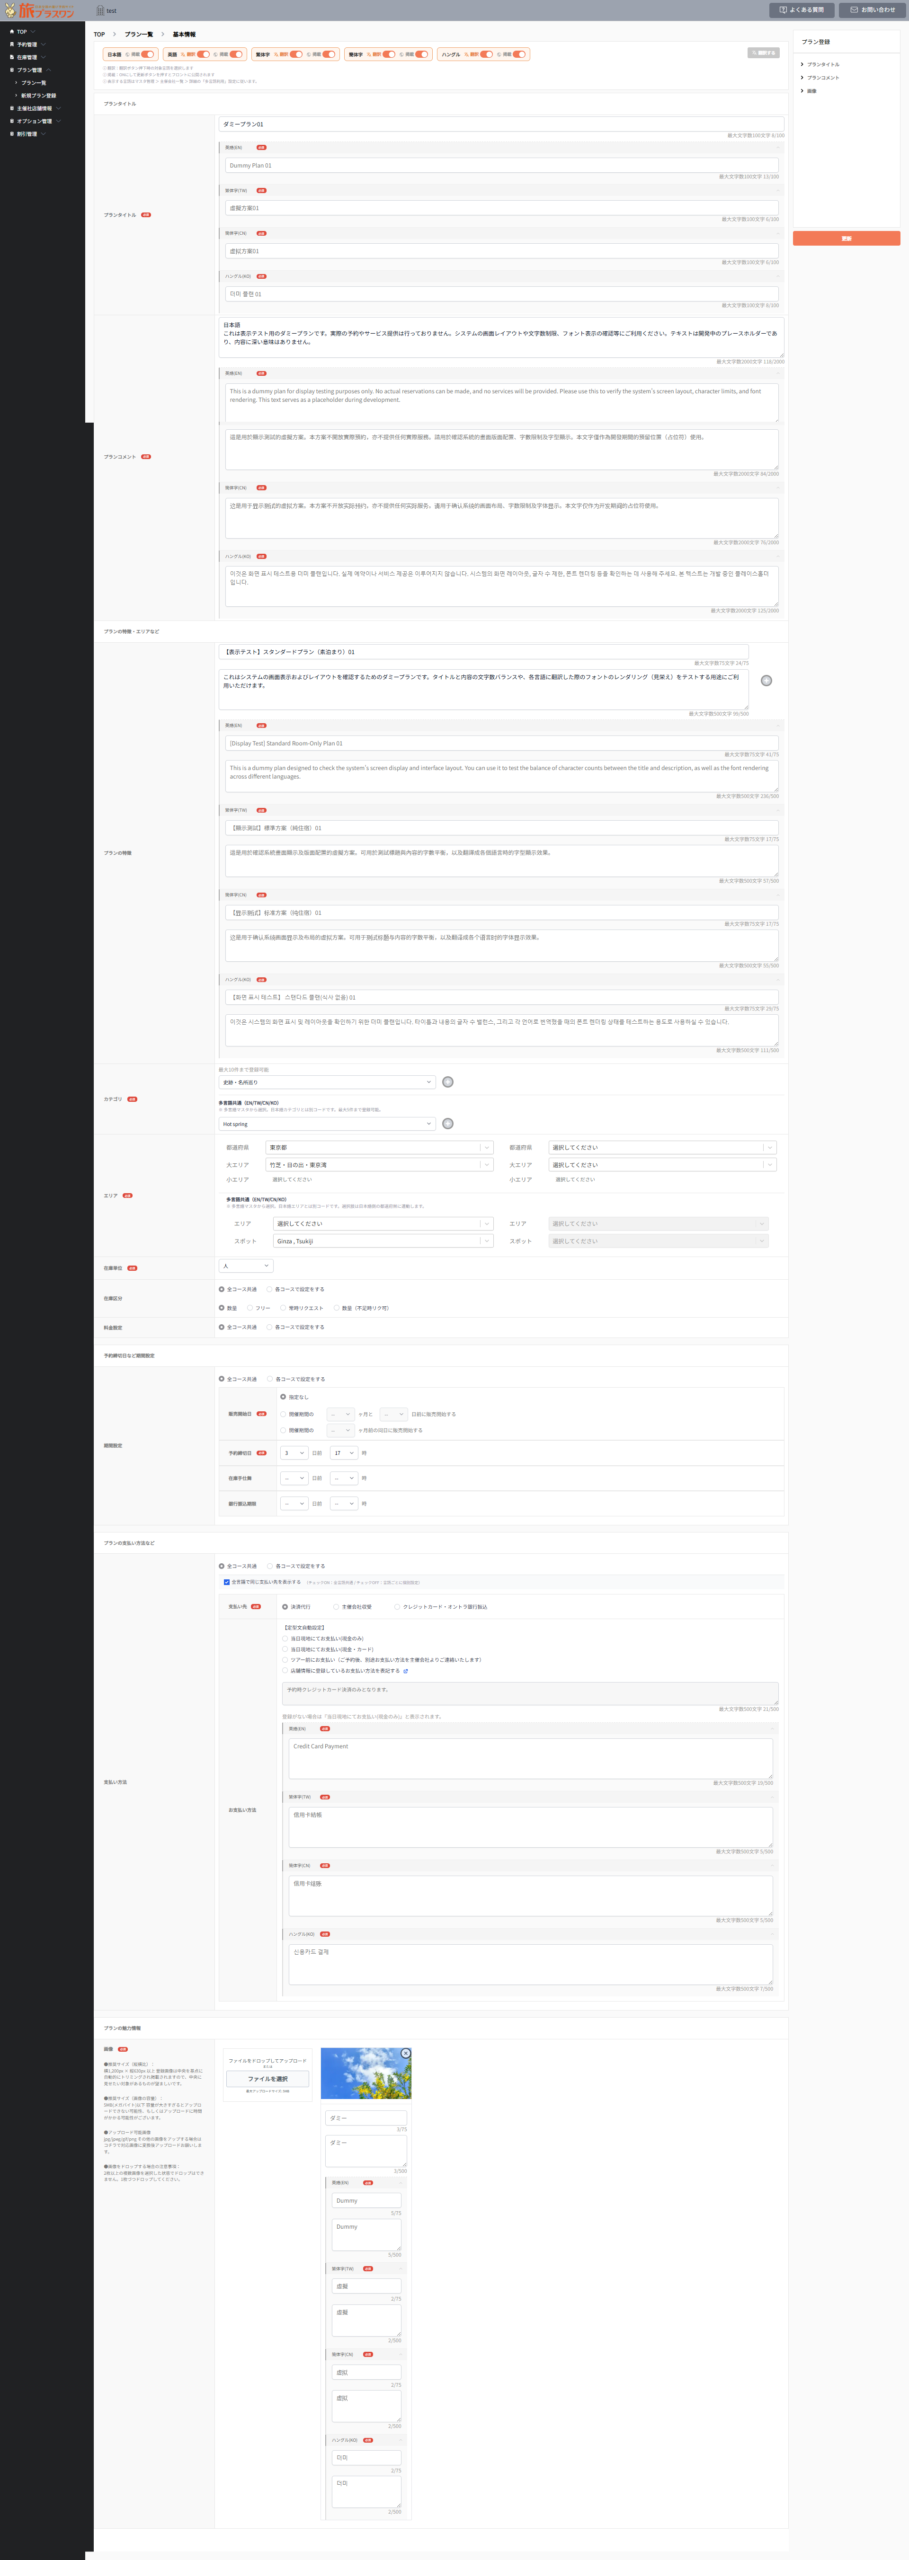
Task: Expand オプション管理 in the sidebar
Action: click(35, 121)
